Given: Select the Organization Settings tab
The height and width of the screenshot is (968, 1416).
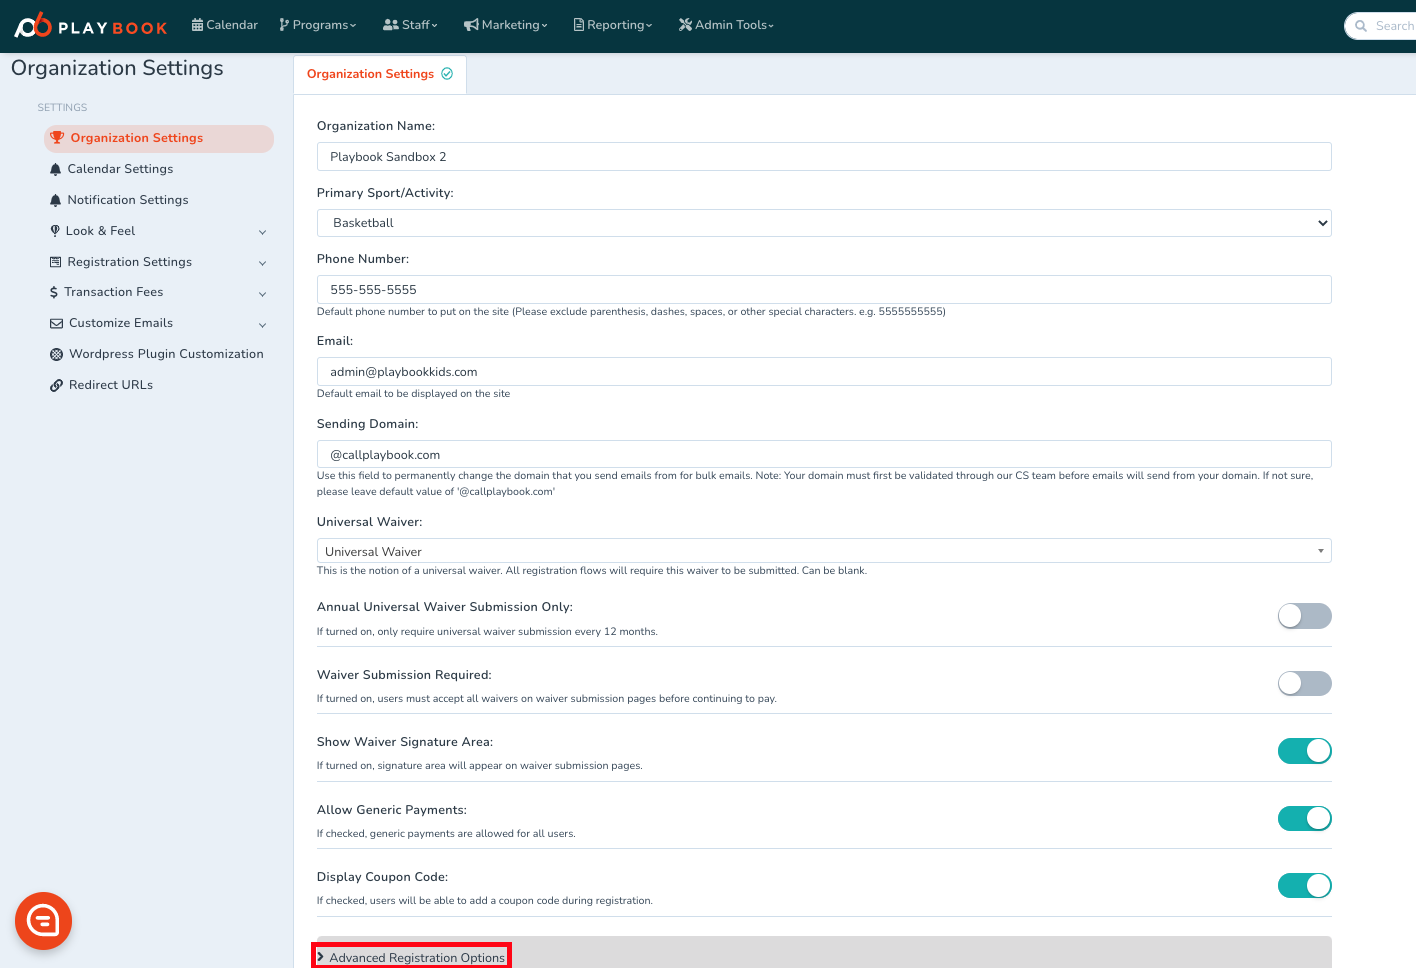Looking at the screenshot, I should pos(380,74).
